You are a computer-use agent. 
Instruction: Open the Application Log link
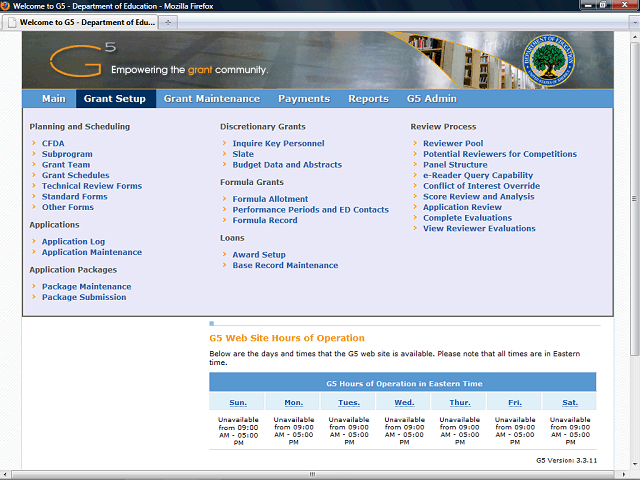coord(73,242)
